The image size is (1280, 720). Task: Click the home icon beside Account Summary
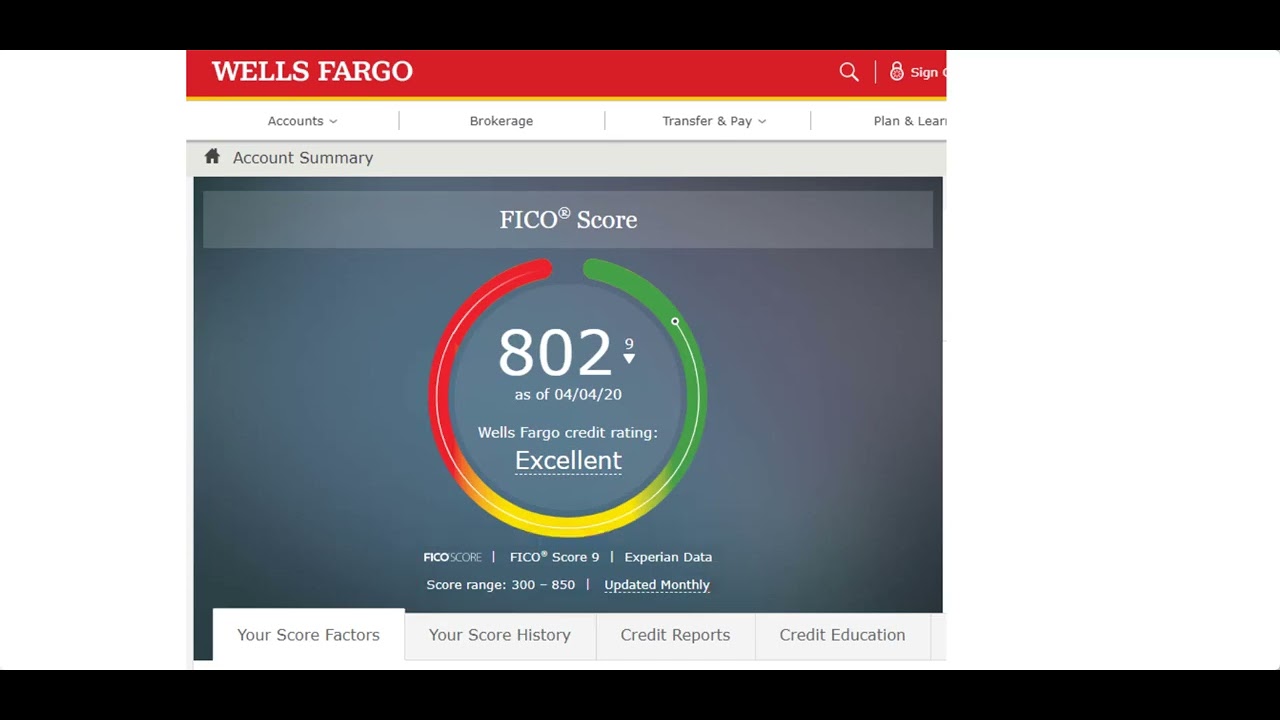212,156
